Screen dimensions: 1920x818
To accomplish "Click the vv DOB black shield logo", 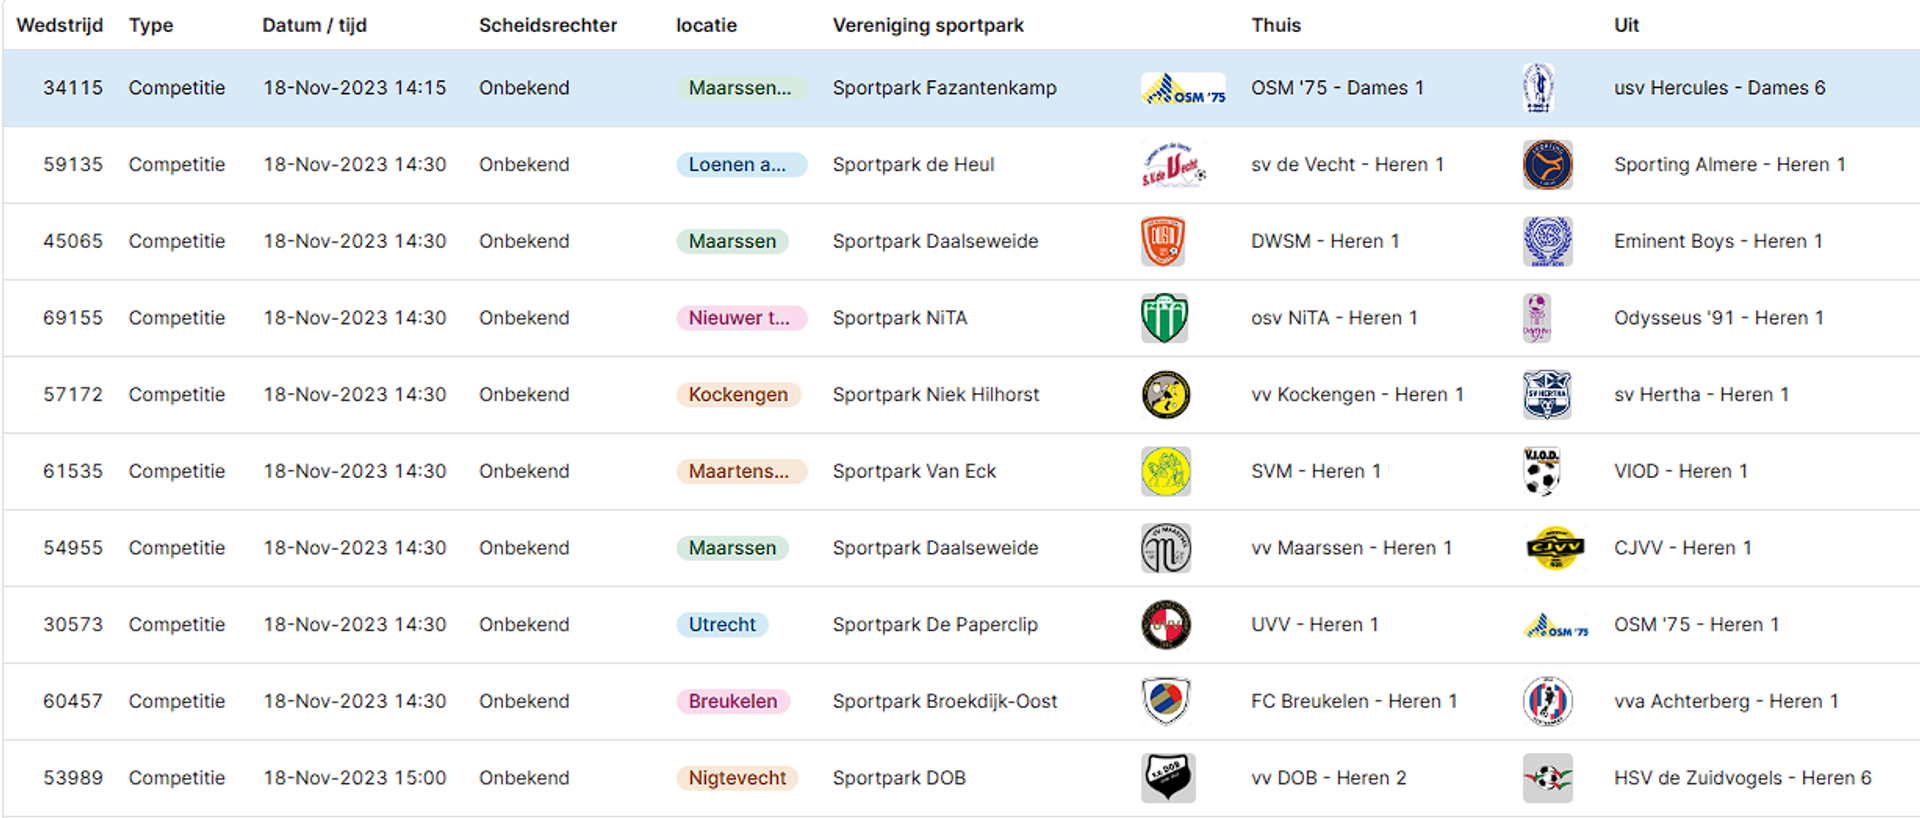I will [x=1168, y=778].
